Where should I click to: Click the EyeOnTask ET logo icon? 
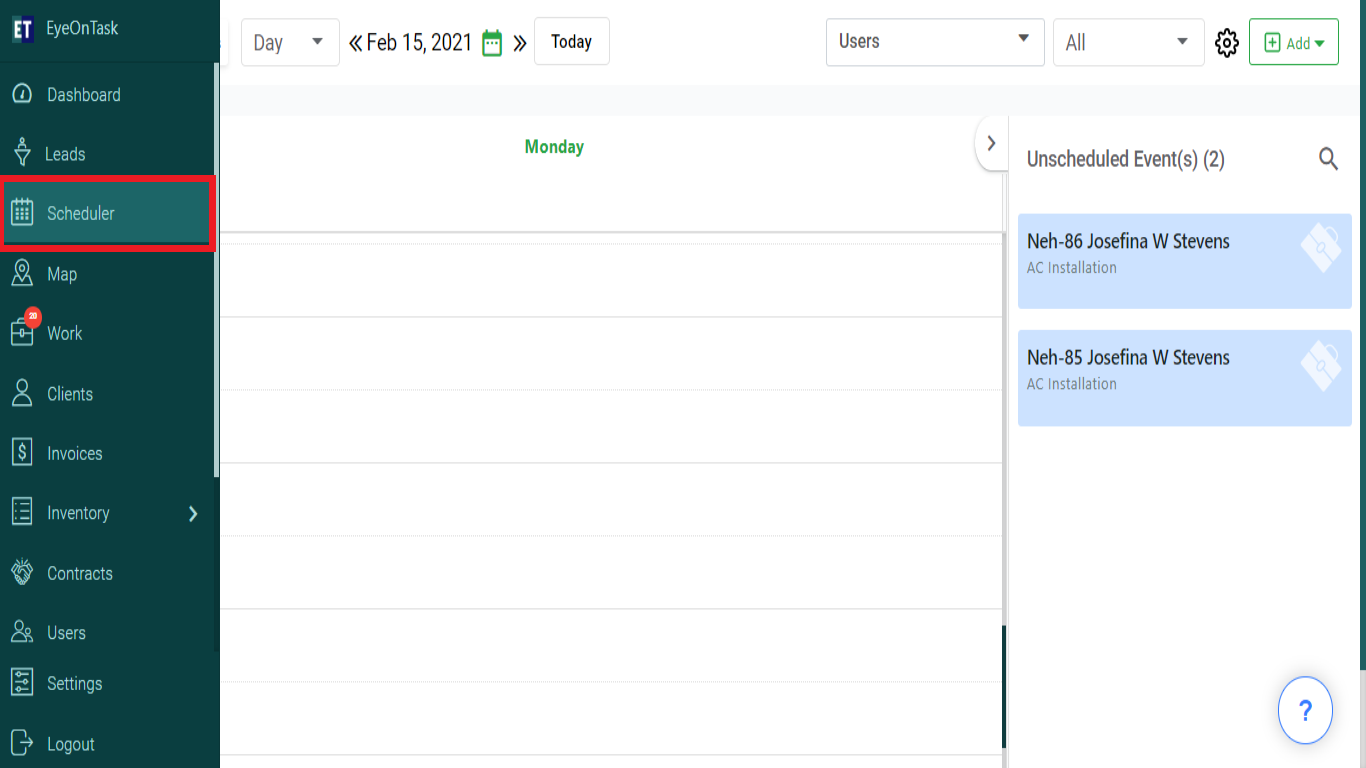23,29
